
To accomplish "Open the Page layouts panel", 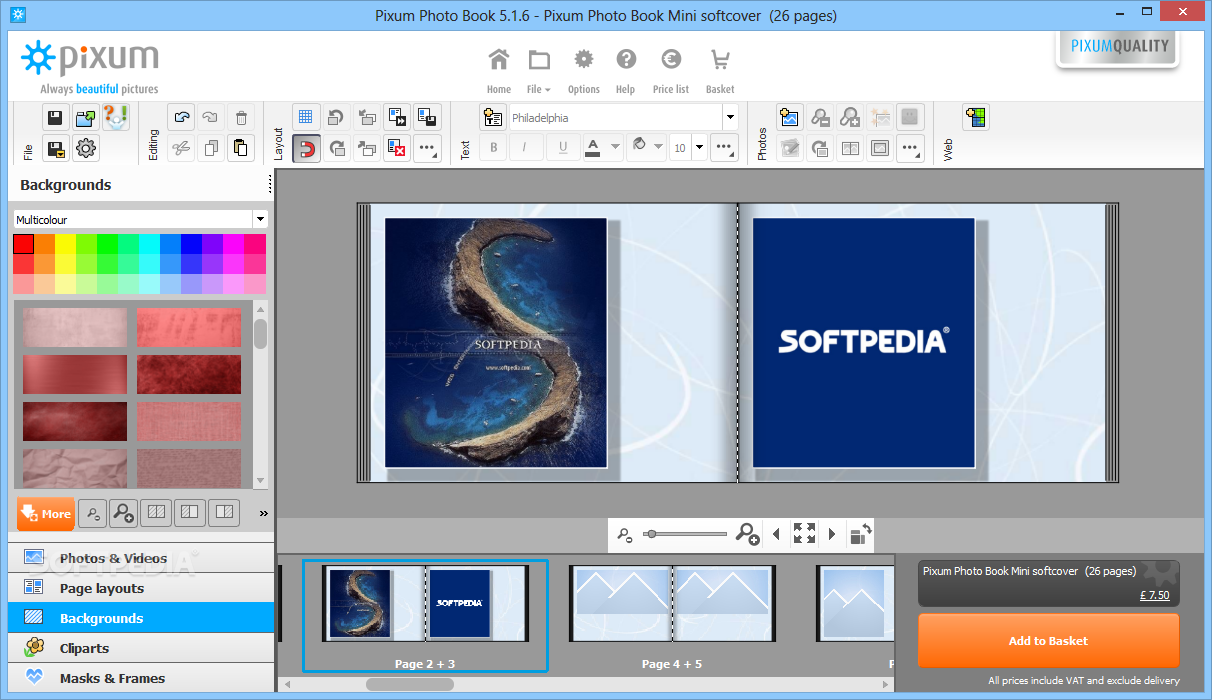I will pyautogui.click(x=141, y=588).
